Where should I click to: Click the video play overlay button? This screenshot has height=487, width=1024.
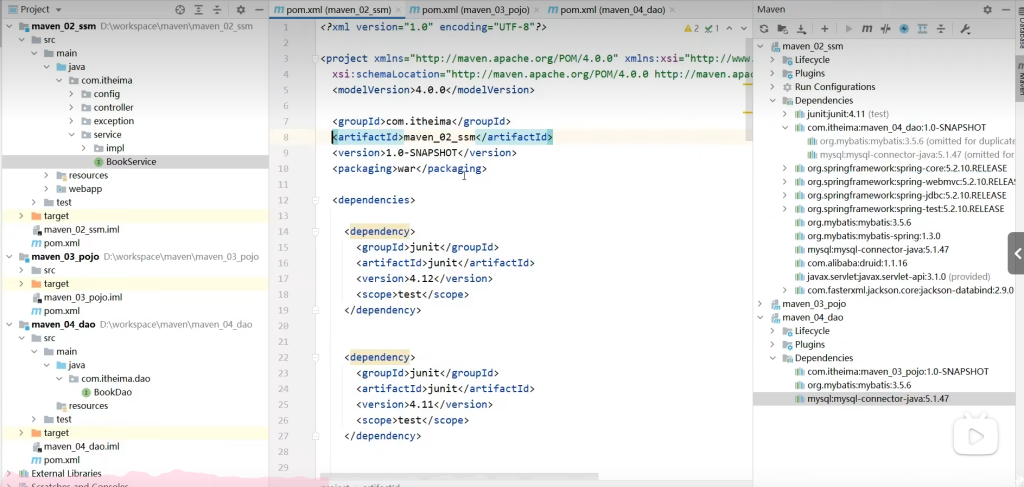(x=974, y=436)
